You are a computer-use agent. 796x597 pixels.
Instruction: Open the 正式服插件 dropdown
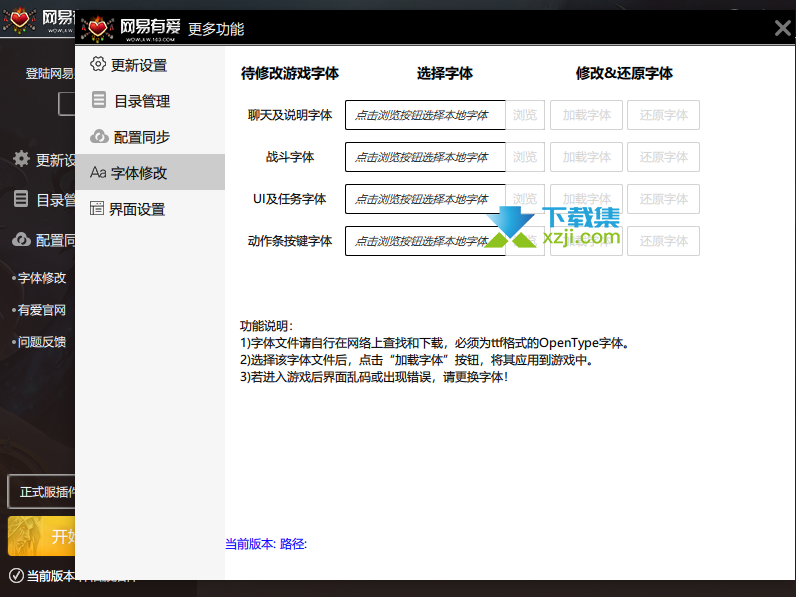pos(40,492)
